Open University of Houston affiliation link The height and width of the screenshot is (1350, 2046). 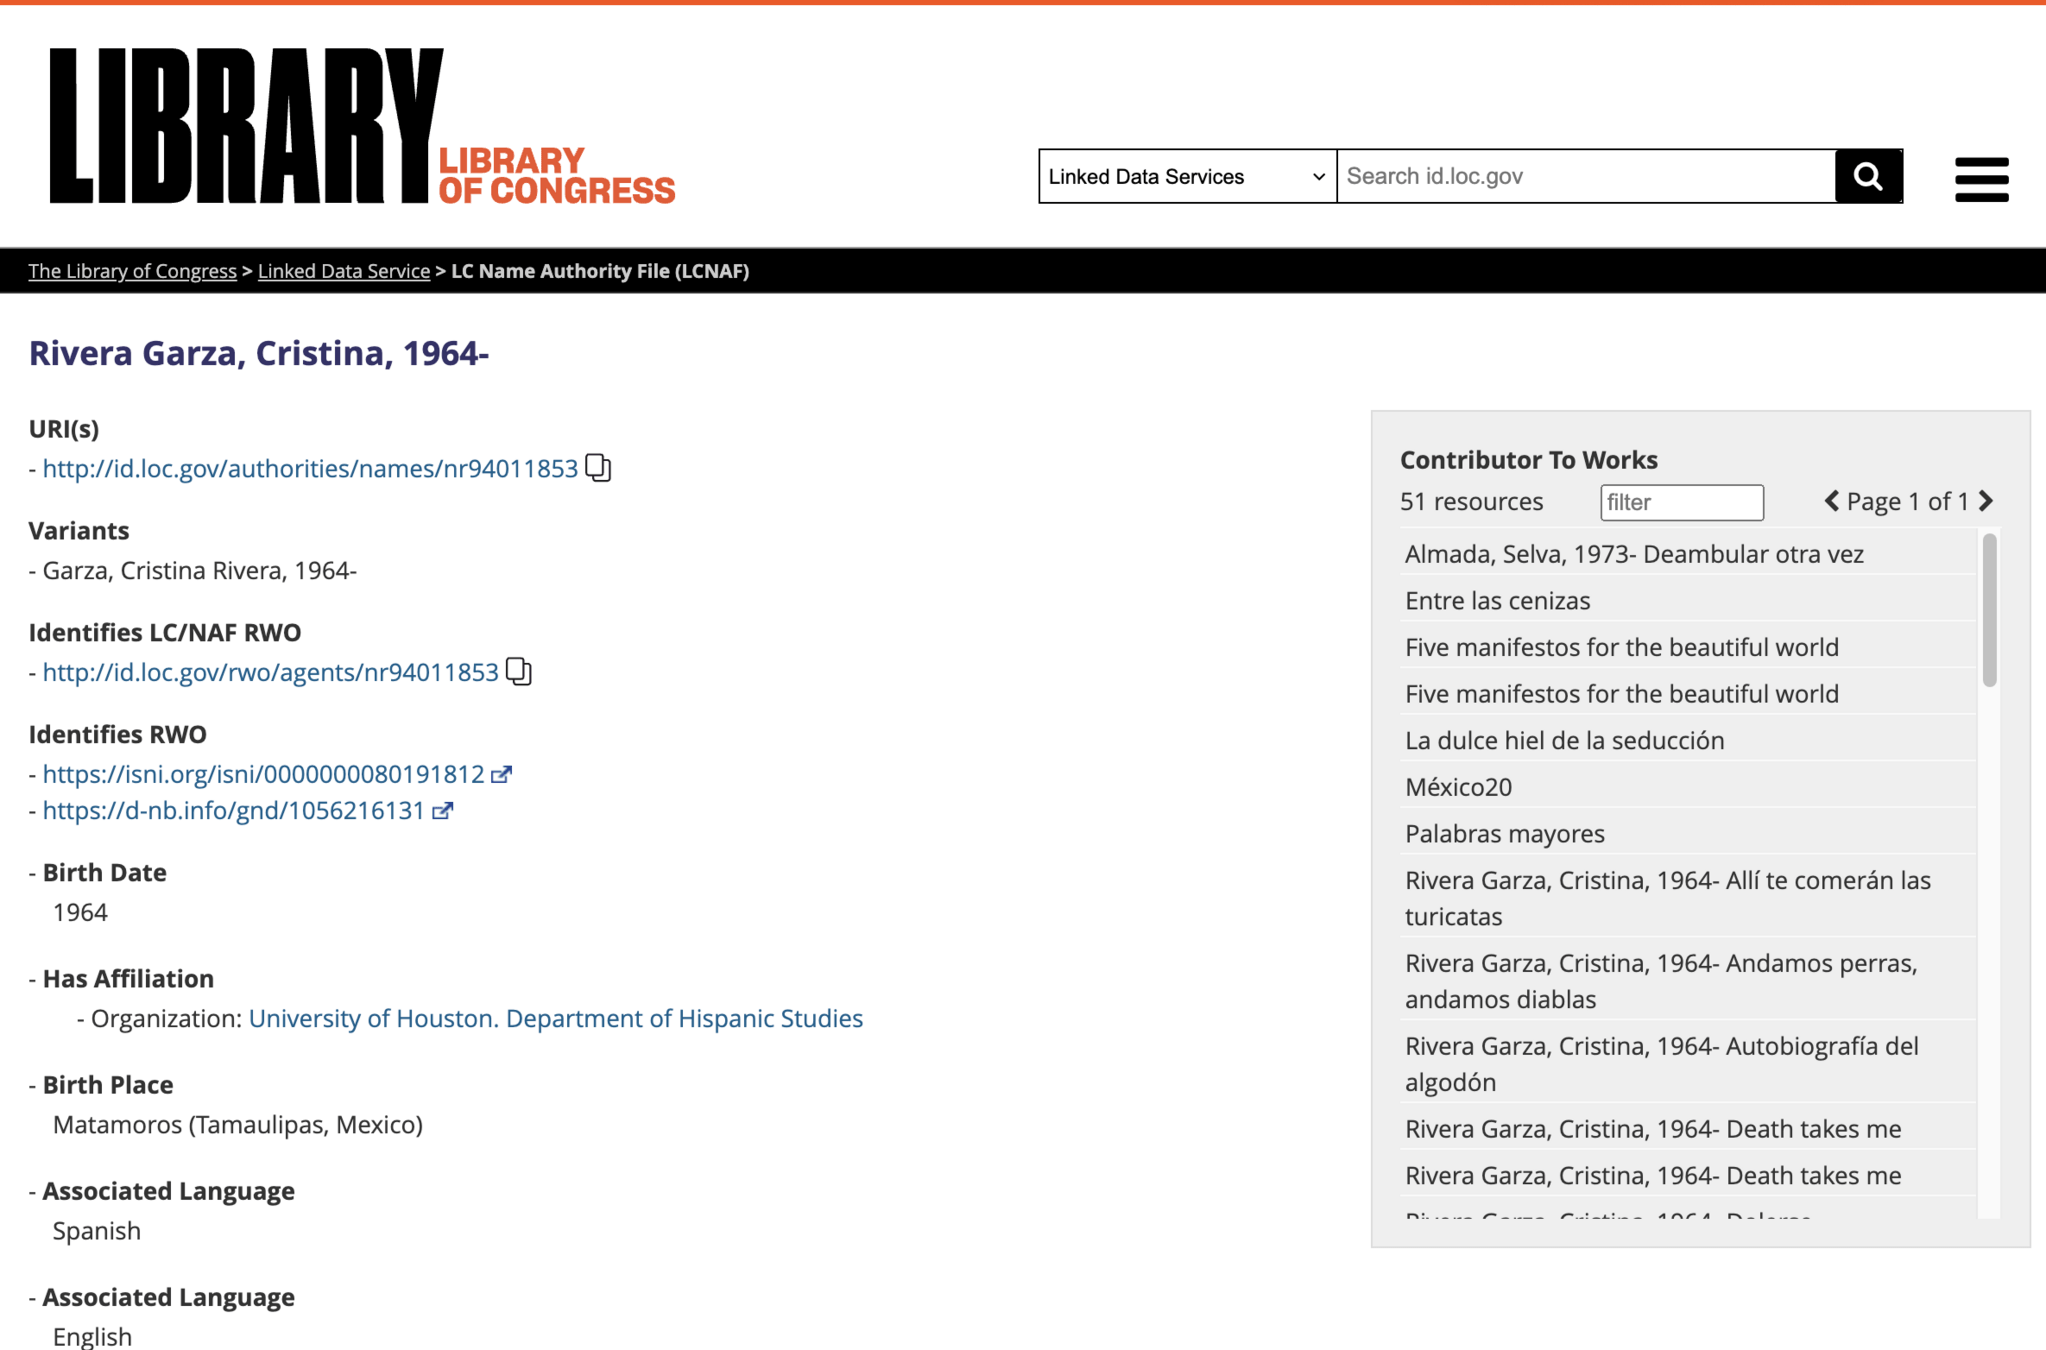point(555,1018)
